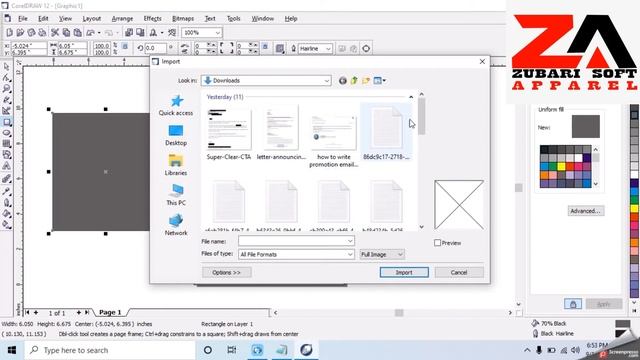
Task: Expand the File name combo box
Action: [x=350, y=241]
